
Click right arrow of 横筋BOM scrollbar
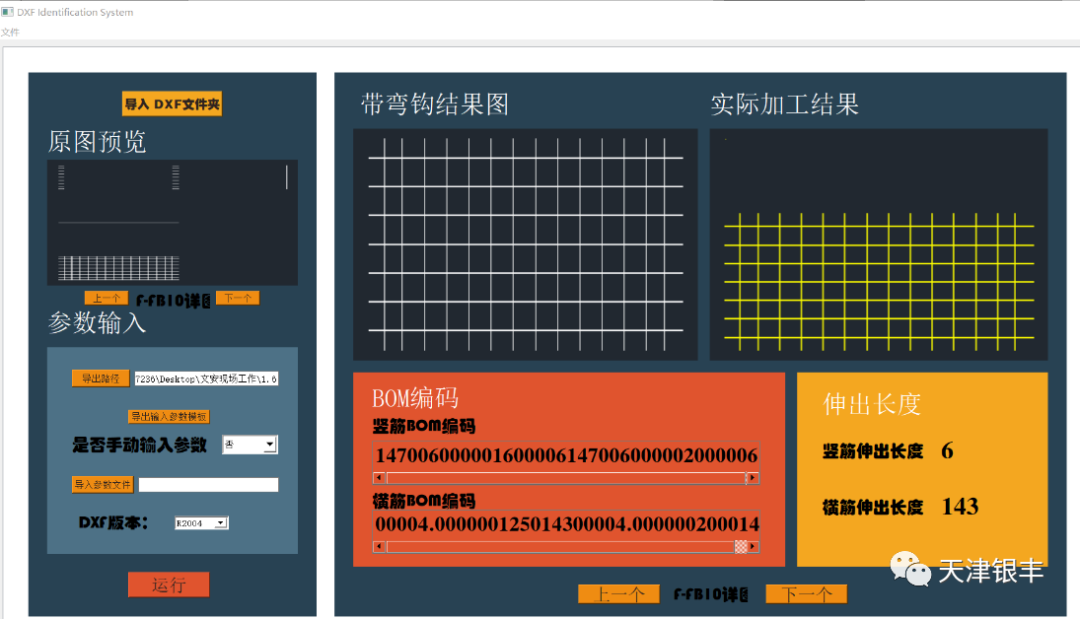click(753, 547)
